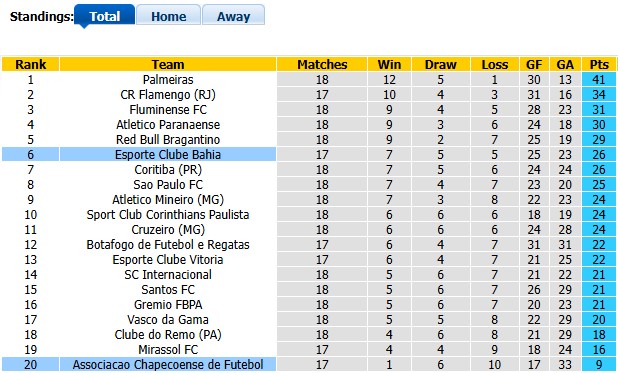Image resolution: width=618 pixels, height=373 pixels.
Task: Click the Team column header
Action: coord(168,64)
